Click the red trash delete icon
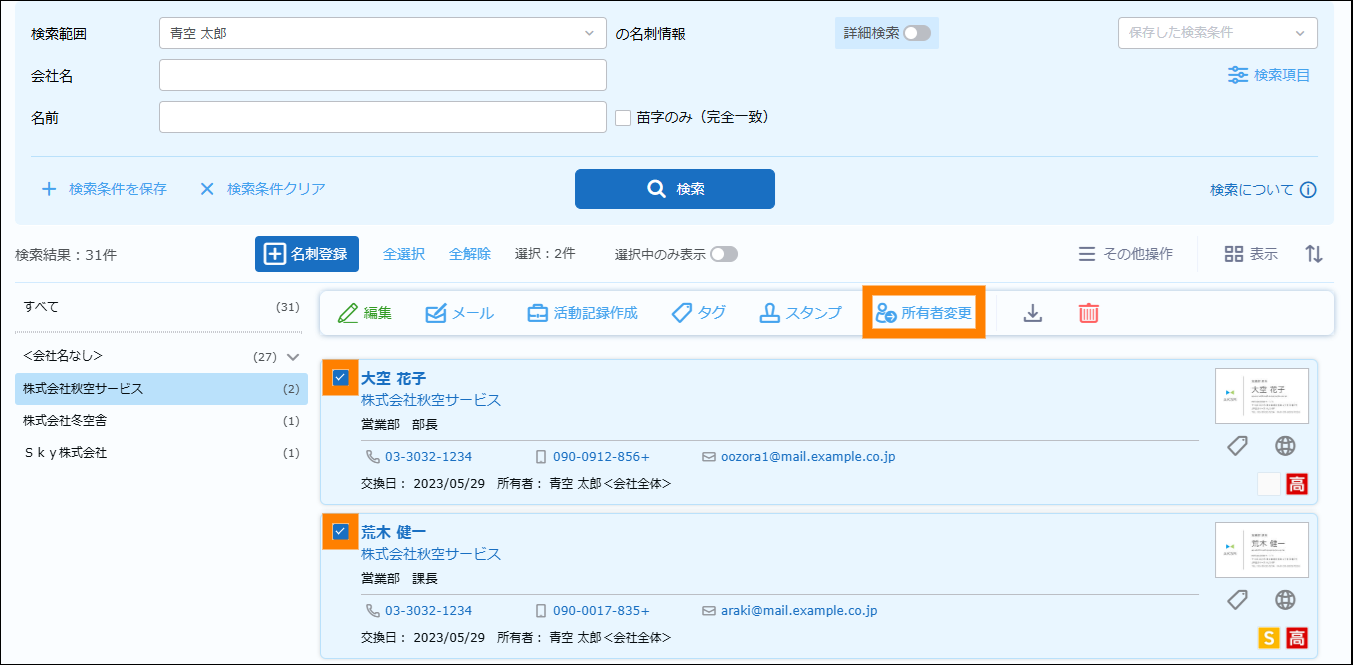Viewport: 1353px width, 665px height. pyautogui.click(x=1088, y=313)
